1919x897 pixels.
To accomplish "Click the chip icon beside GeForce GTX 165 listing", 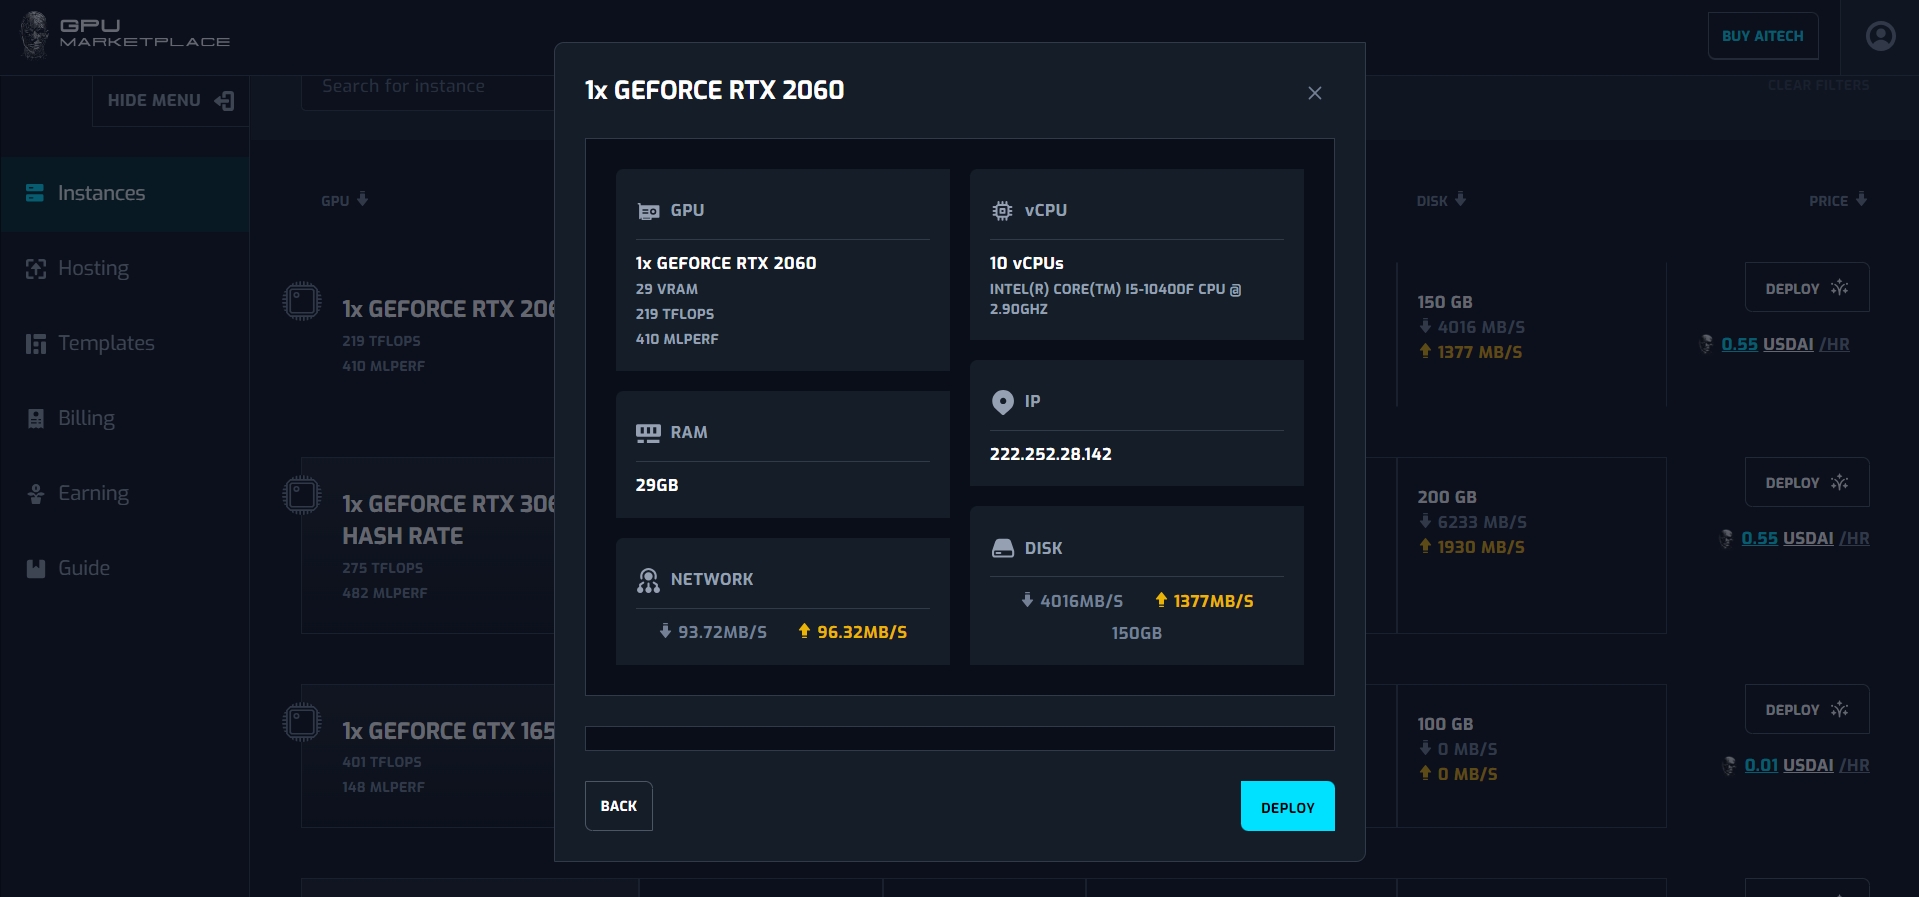I will [x=302, y=722].
